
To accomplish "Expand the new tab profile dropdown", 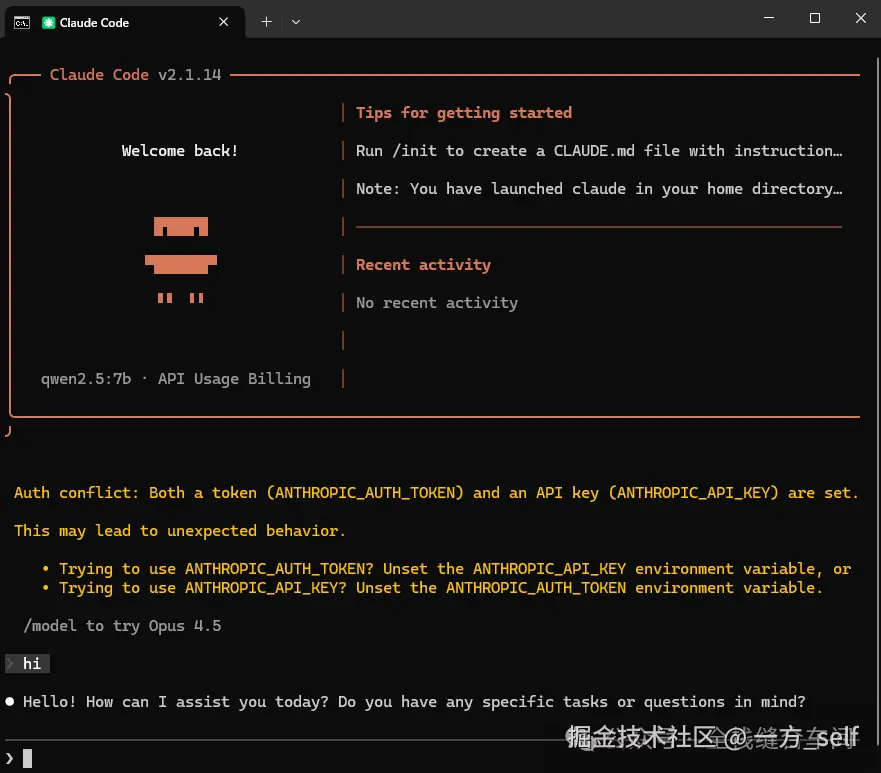I will (x=296, y=22).
